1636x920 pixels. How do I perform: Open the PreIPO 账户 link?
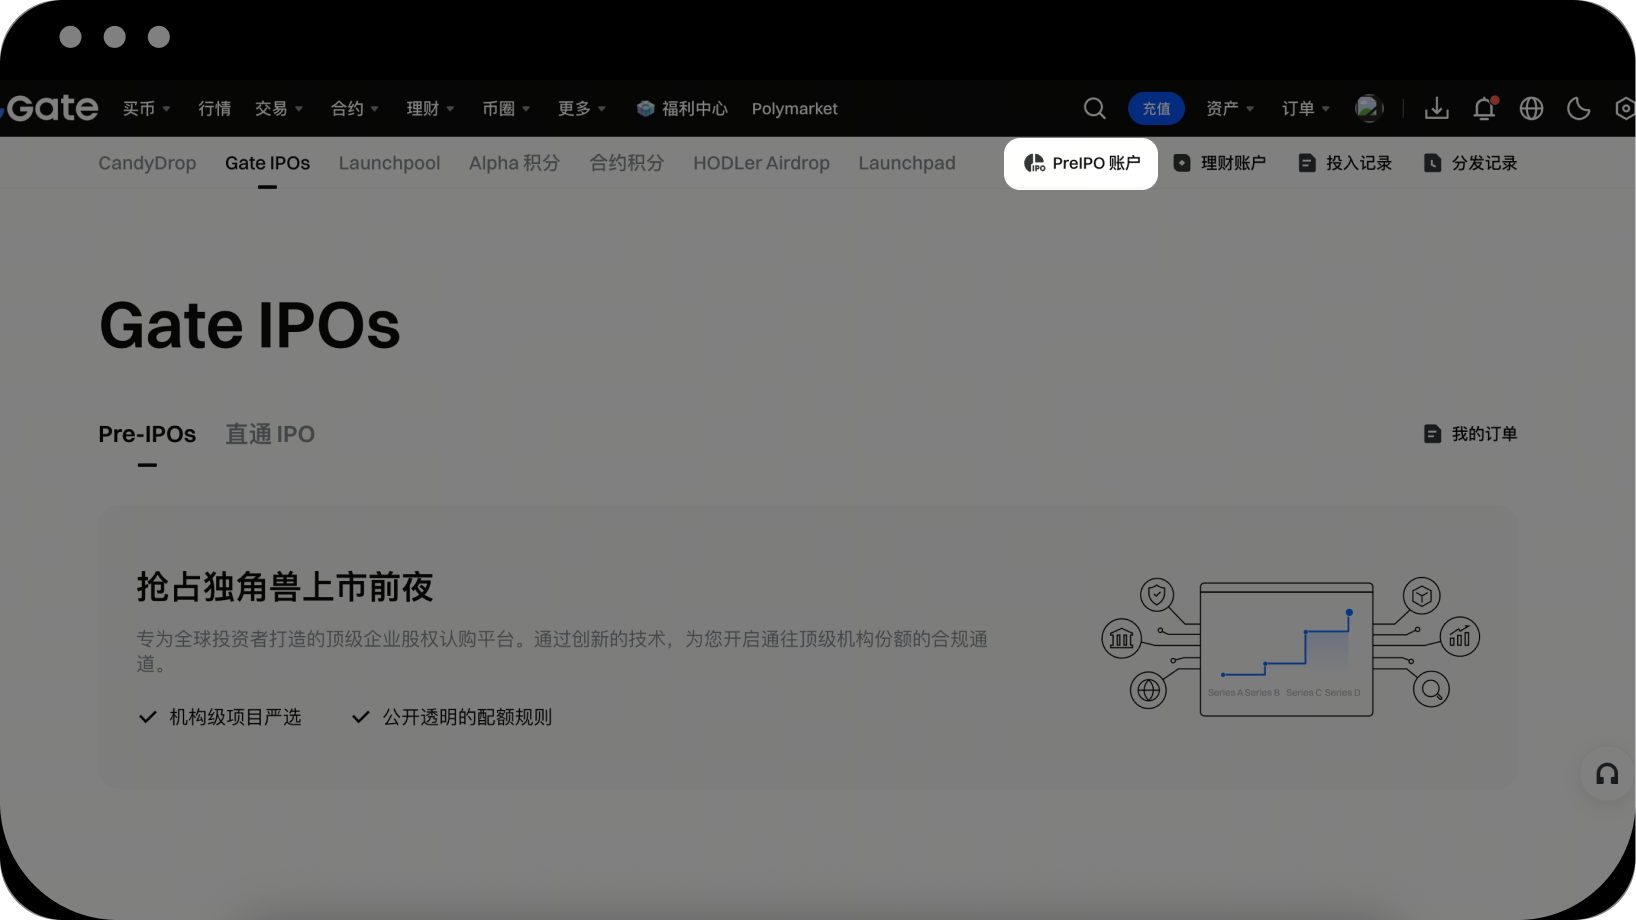tap(1082, 163)
